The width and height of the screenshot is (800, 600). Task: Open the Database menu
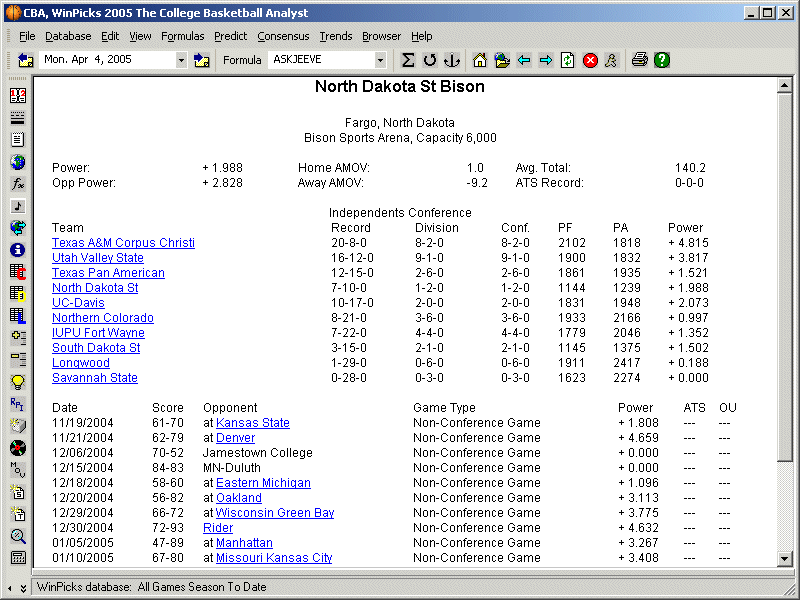click(68, 36)
